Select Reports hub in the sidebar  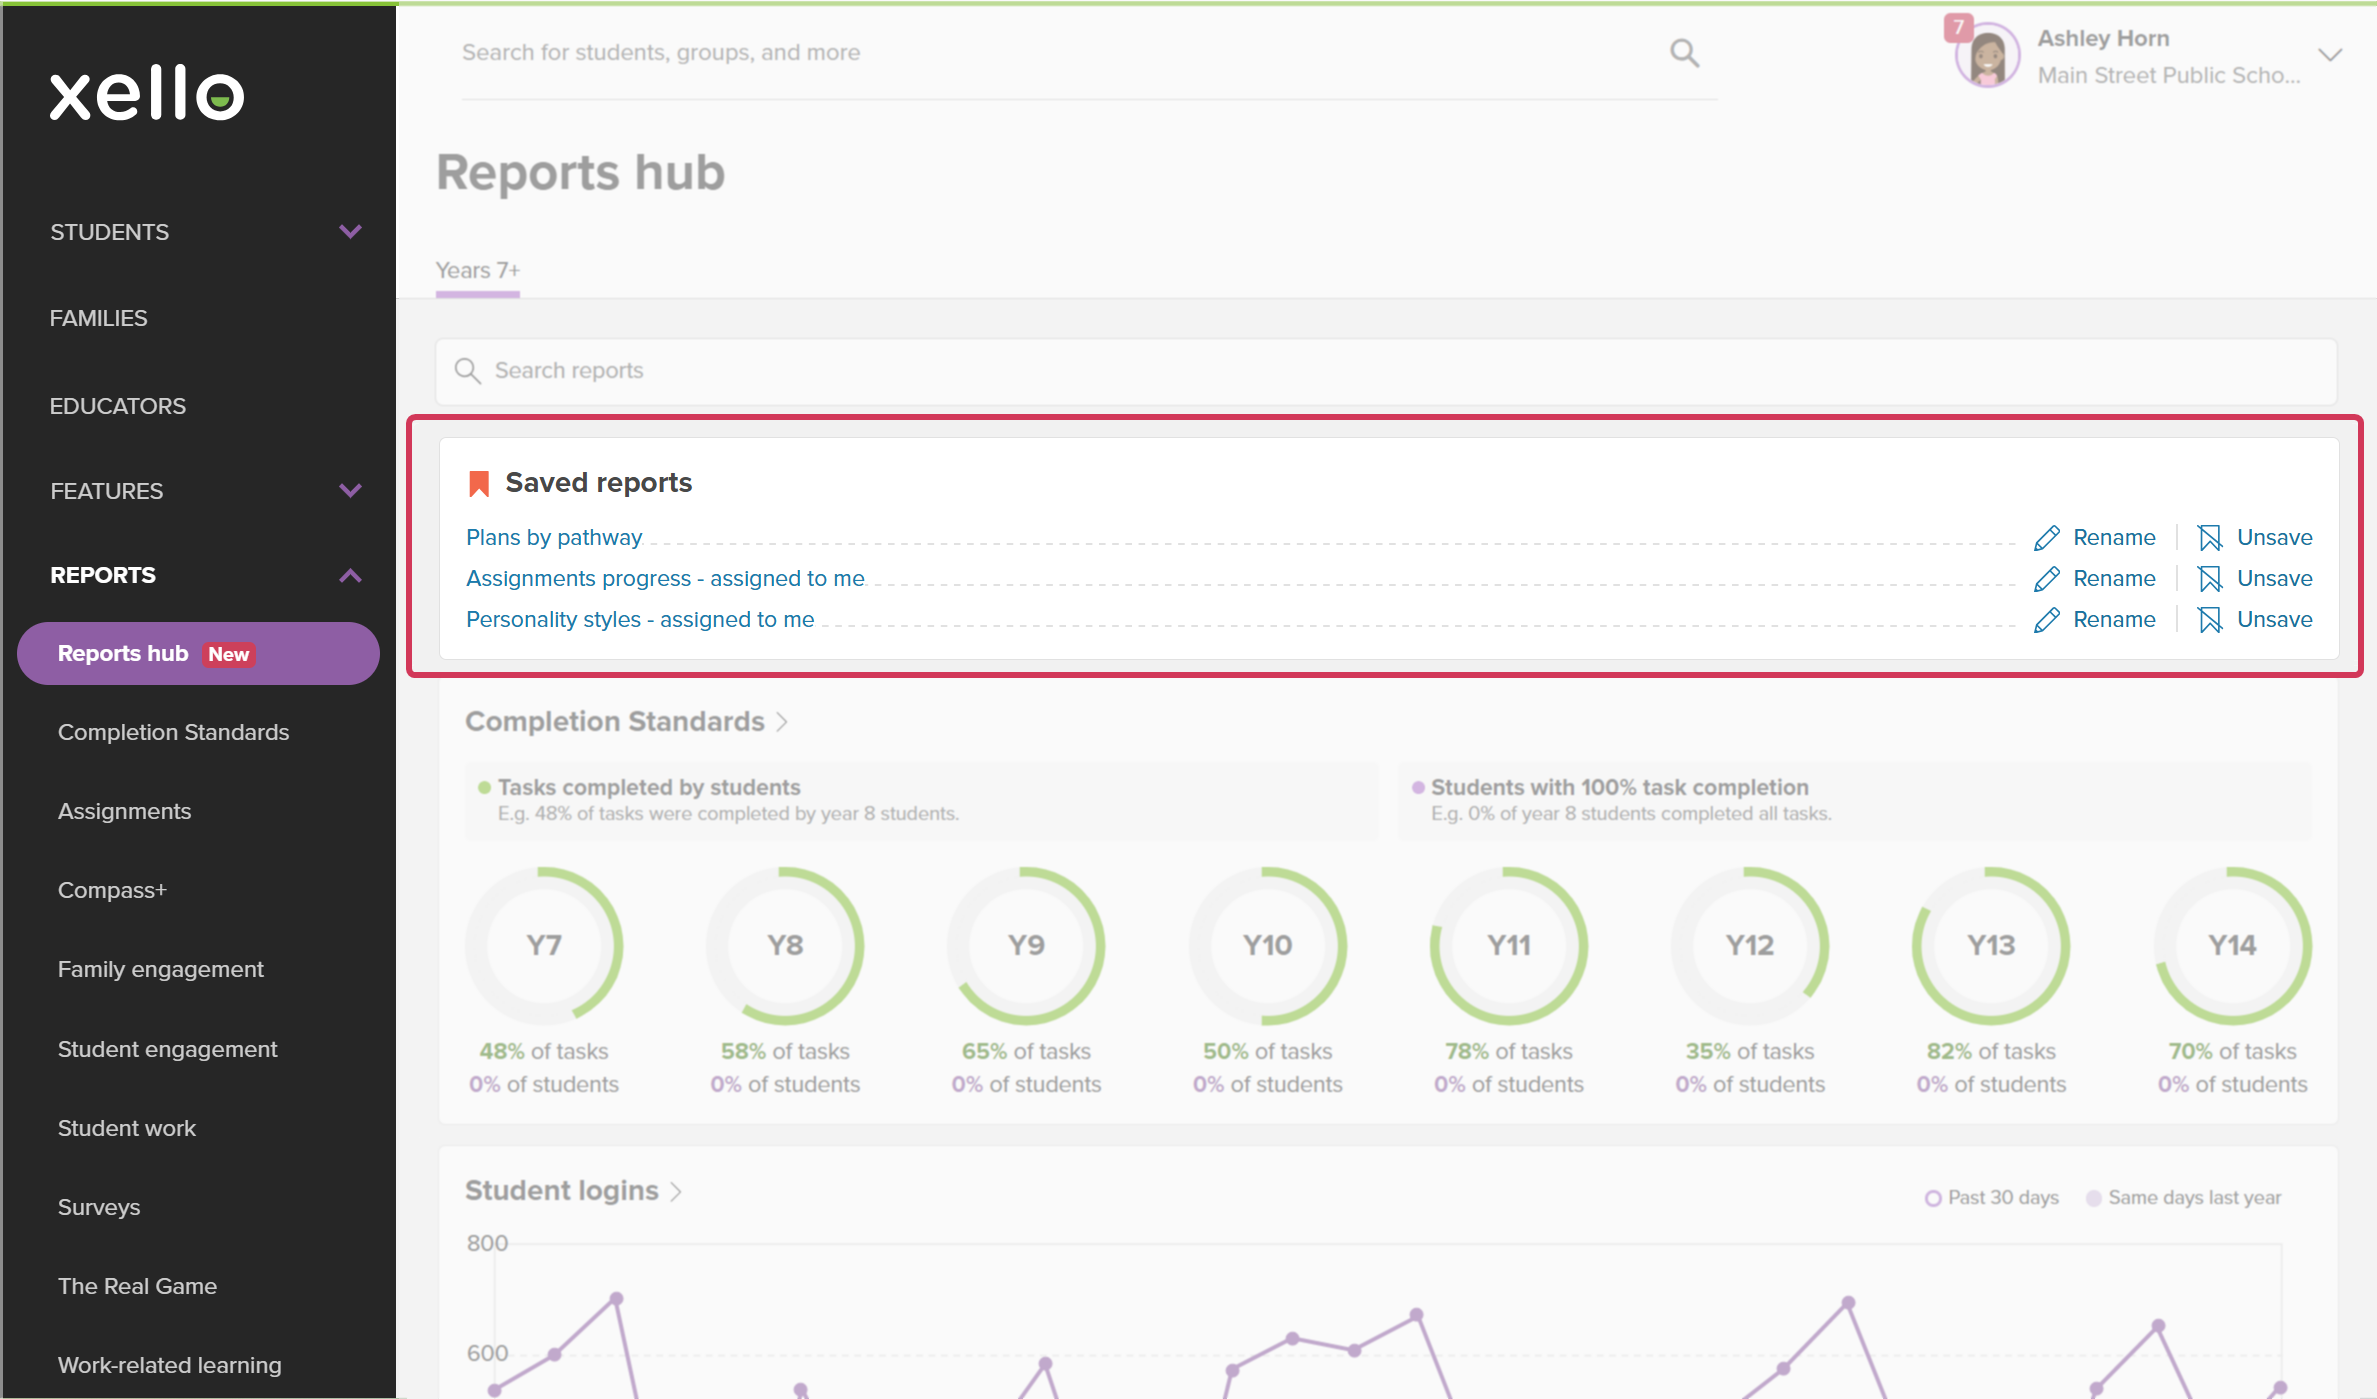pyautogui.click(x=198, y=654)
